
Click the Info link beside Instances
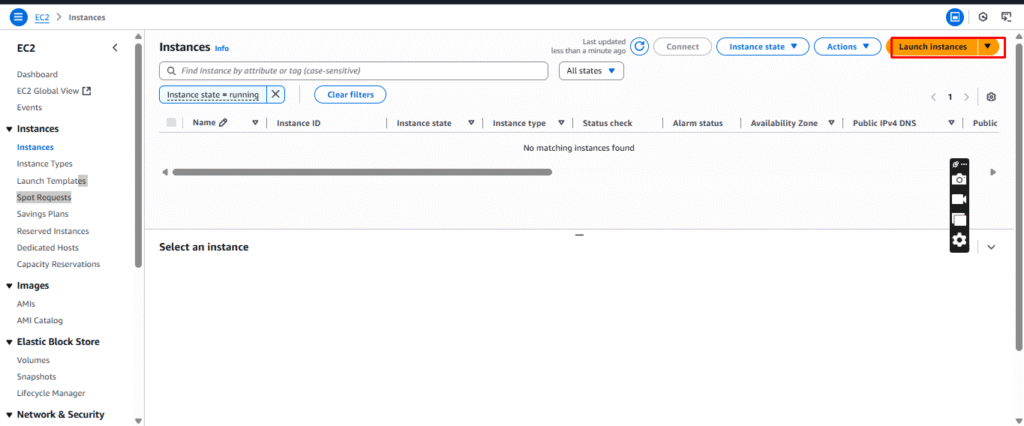coord(222,48)
